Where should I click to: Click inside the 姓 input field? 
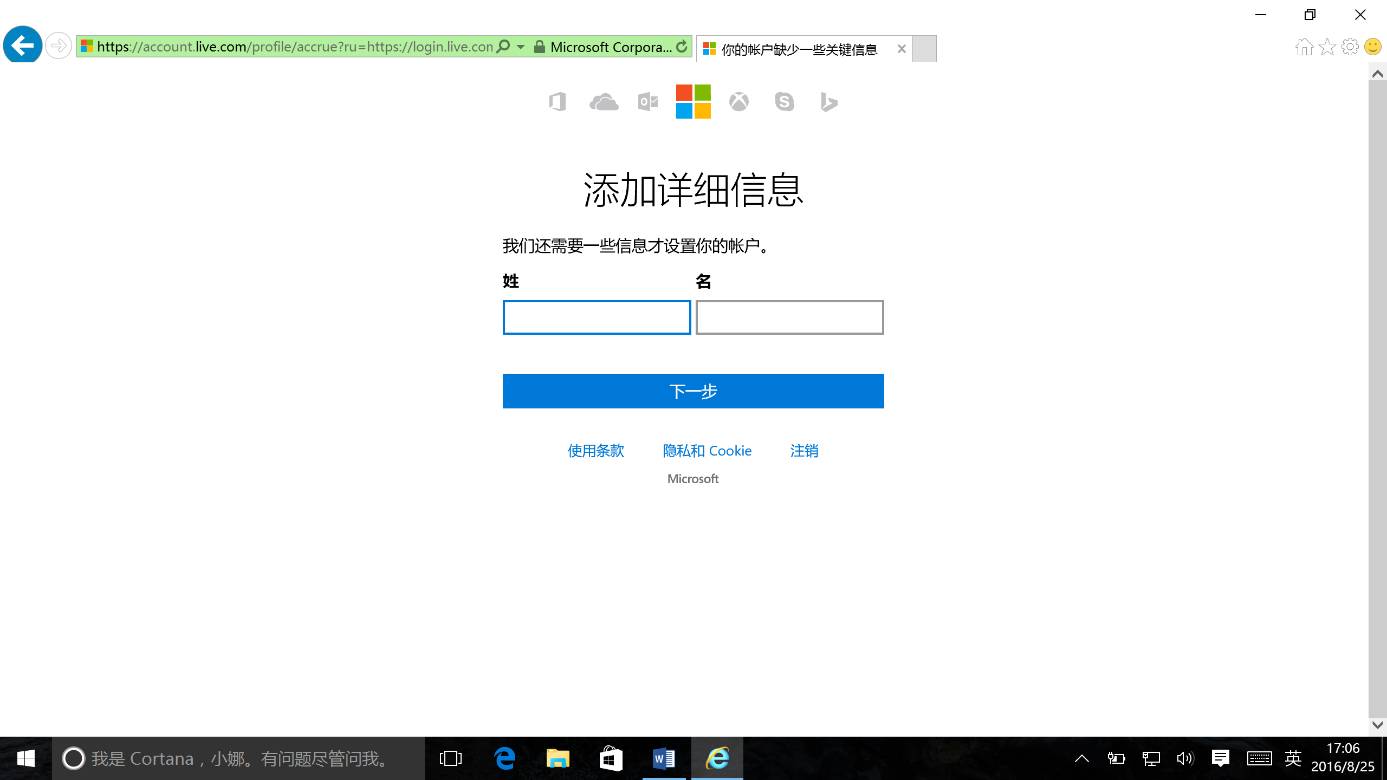tap(596, 317)
